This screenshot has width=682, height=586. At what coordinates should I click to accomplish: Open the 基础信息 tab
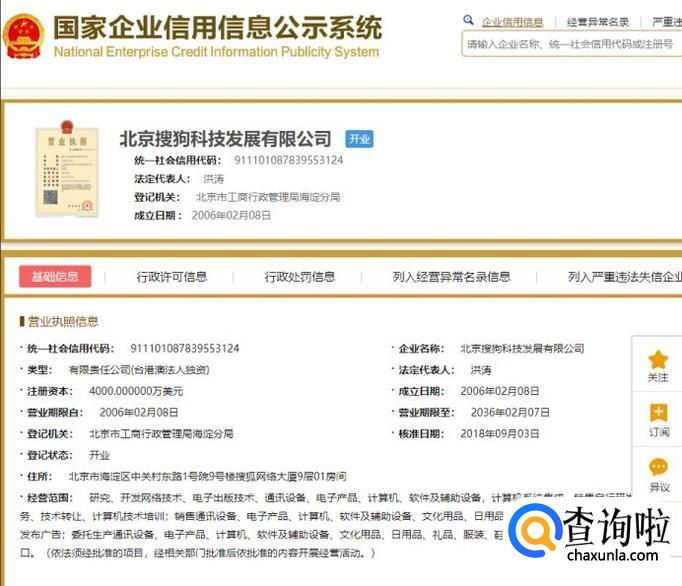[x=55, y=277]
